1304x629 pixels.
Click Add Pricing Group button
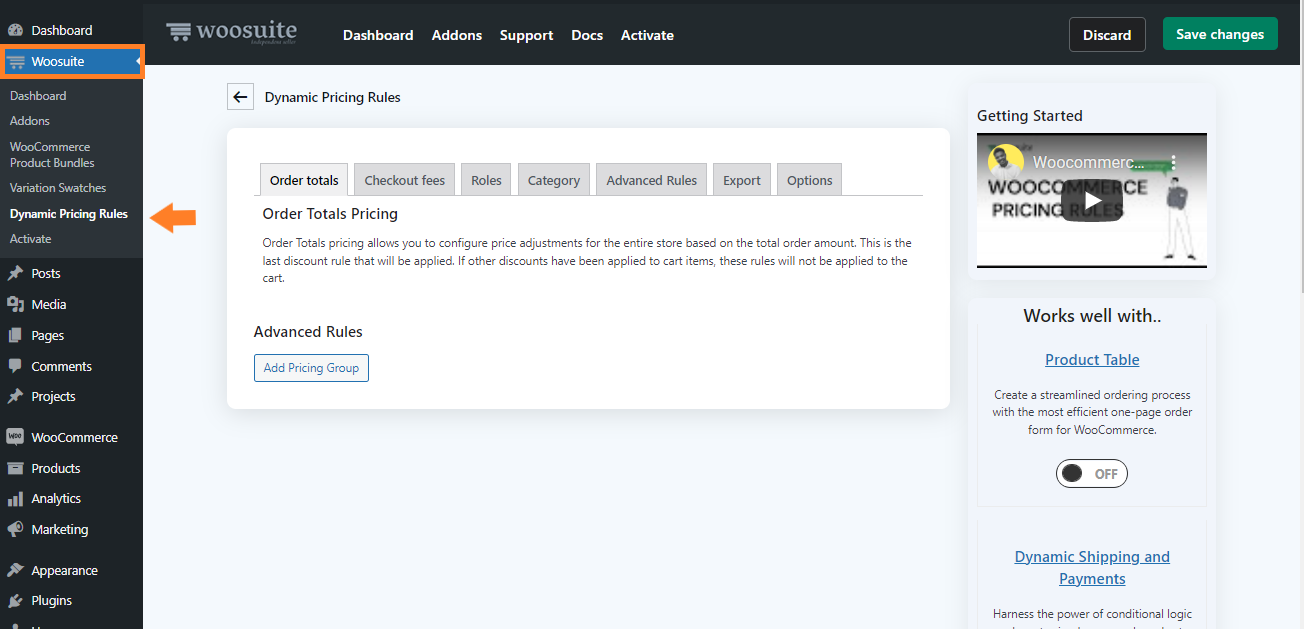(311, 368)
